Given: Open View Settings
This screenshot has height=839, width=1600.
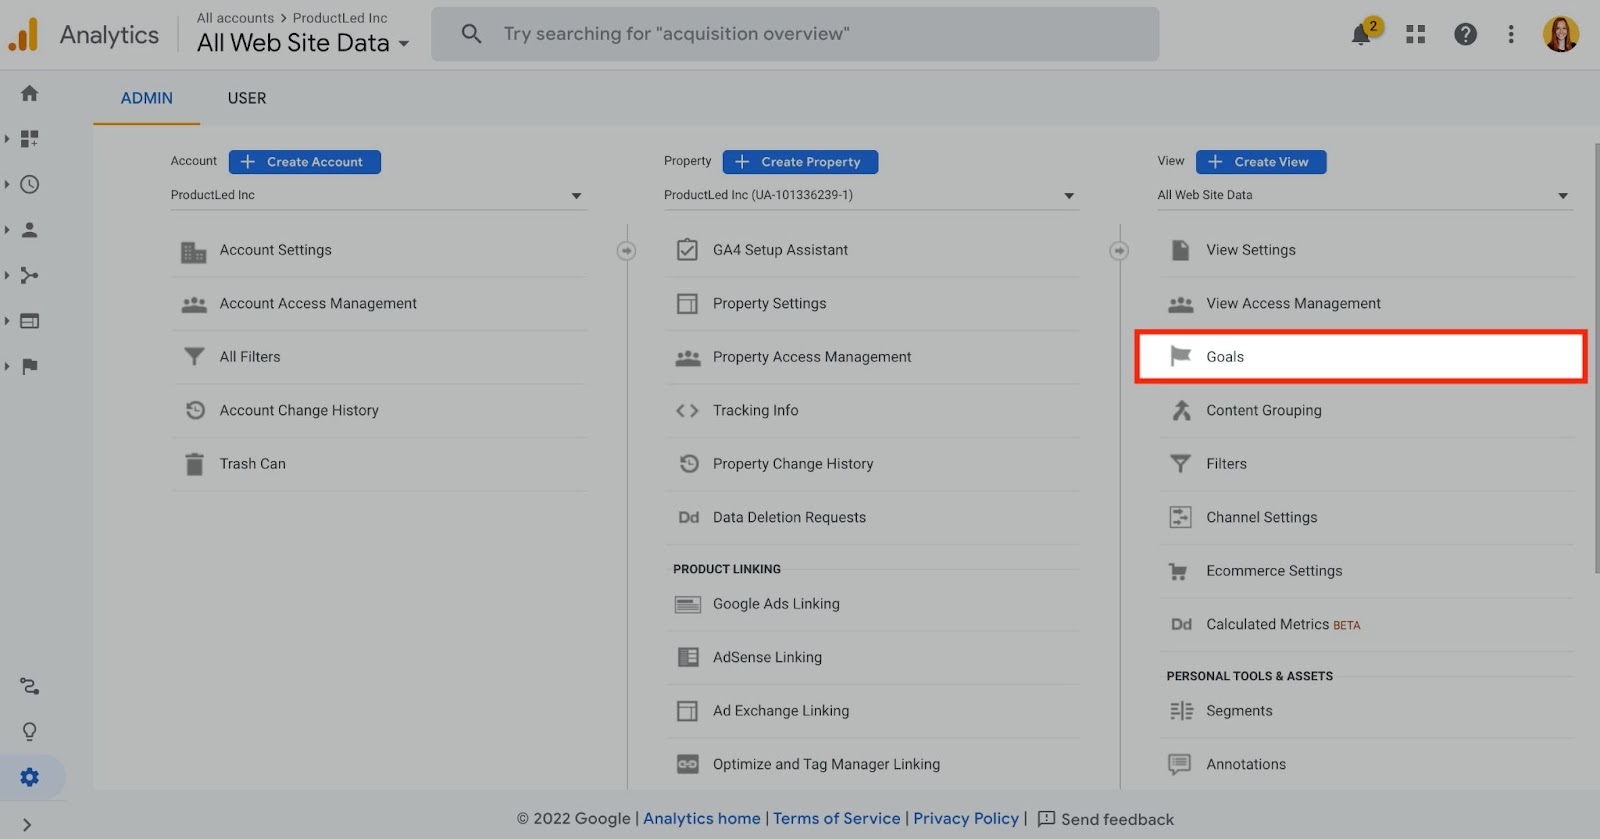Looking at the screenshot, I should [x=1366, y=250].
